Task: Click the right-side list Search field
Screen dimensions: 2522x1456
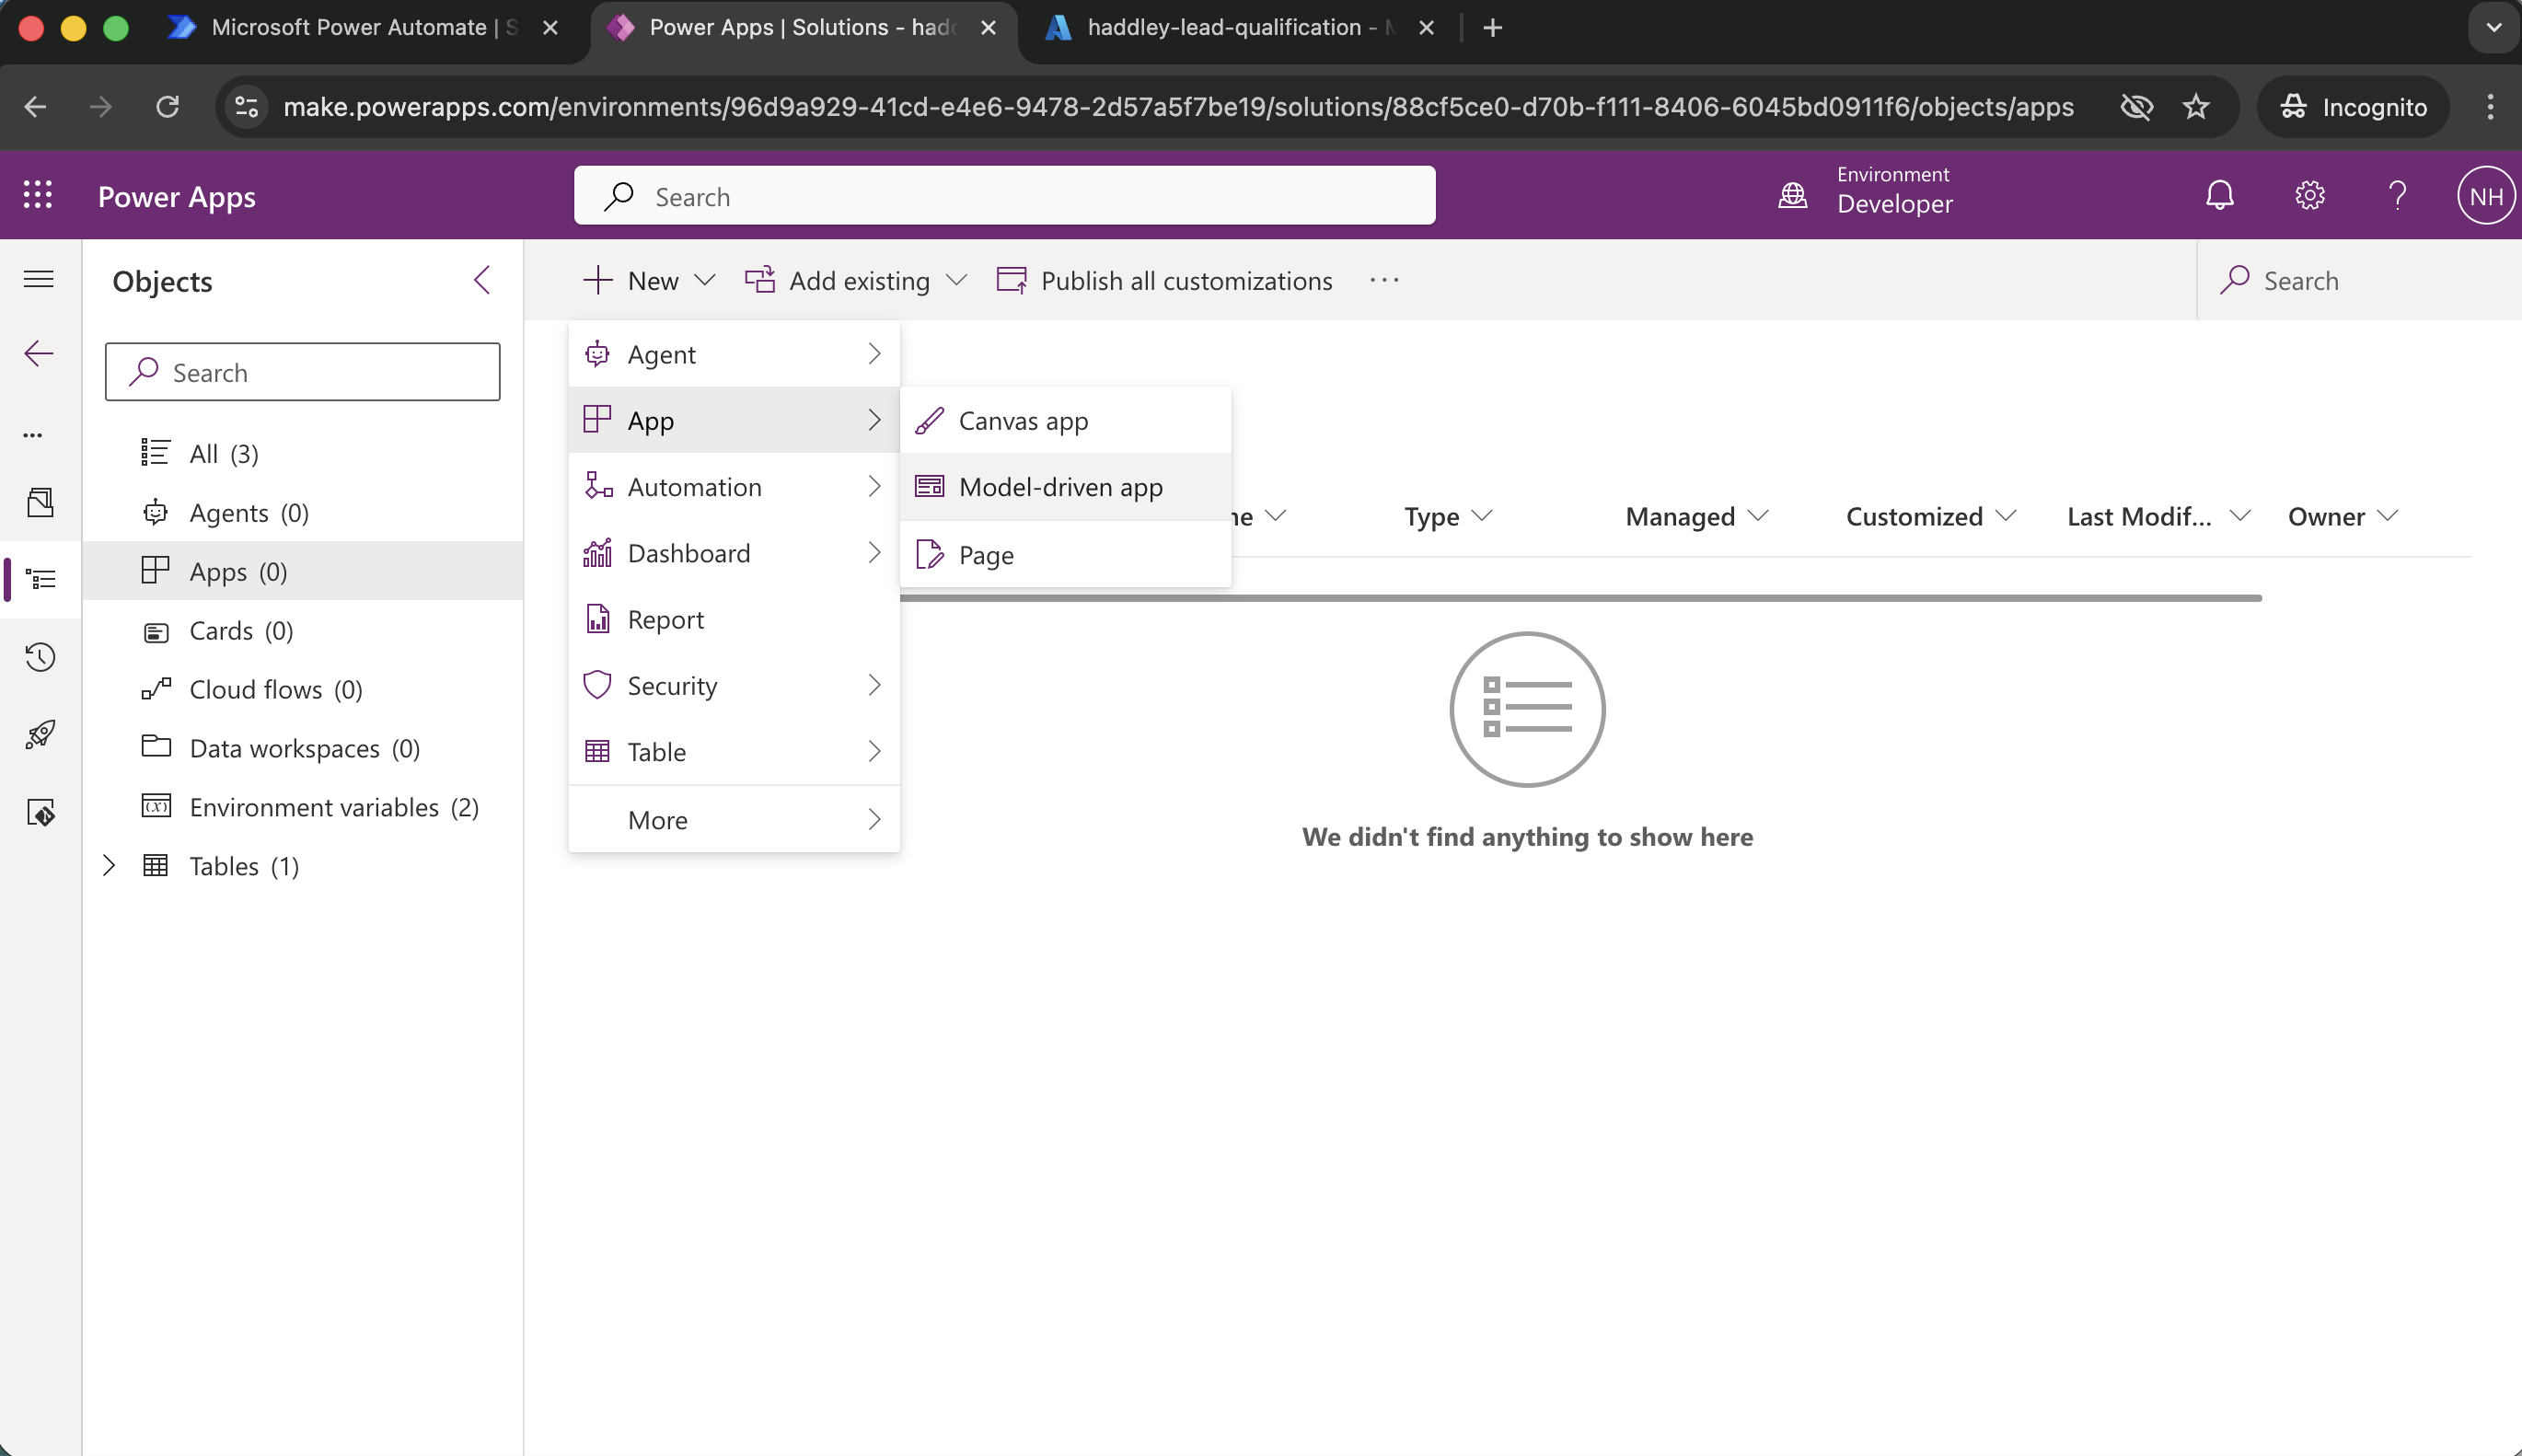Action: [x=2358, y=281]
